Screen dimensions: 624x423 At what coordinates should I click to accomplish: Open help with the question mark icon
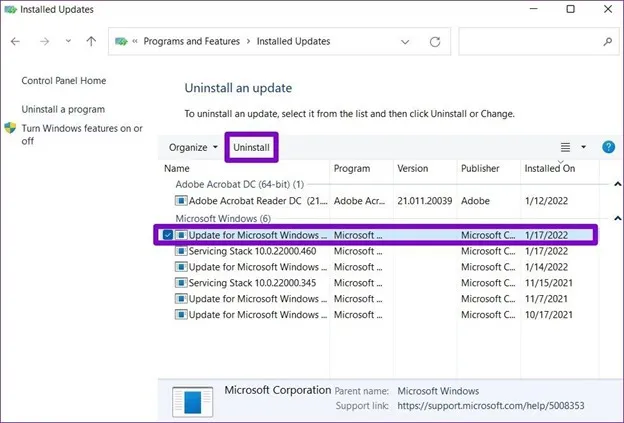click(608, 147)
